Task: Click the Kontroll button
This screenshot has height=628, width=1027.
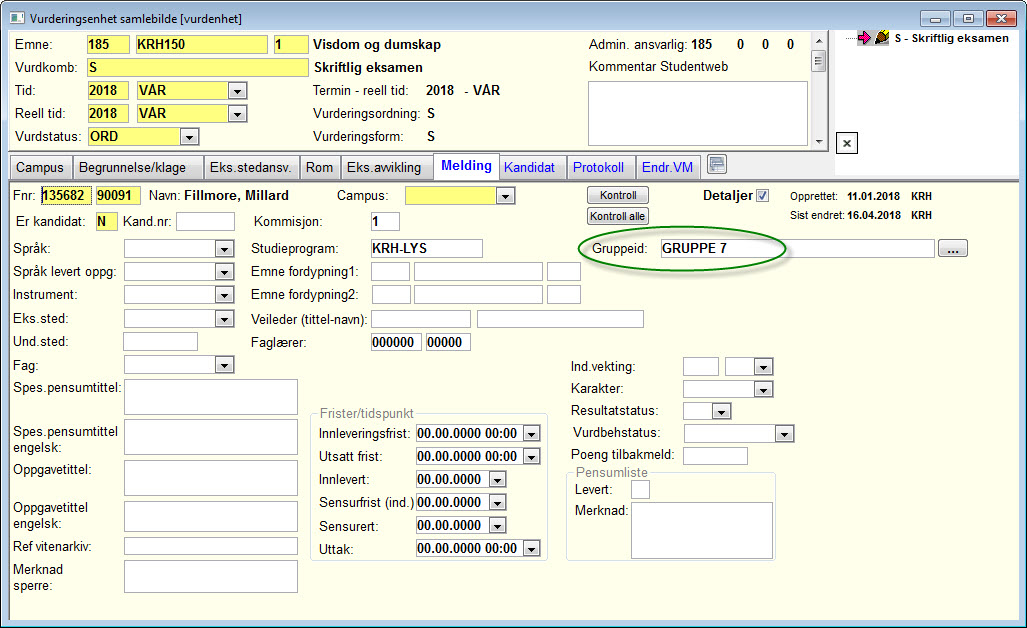Action: click(x=618, y=195)
